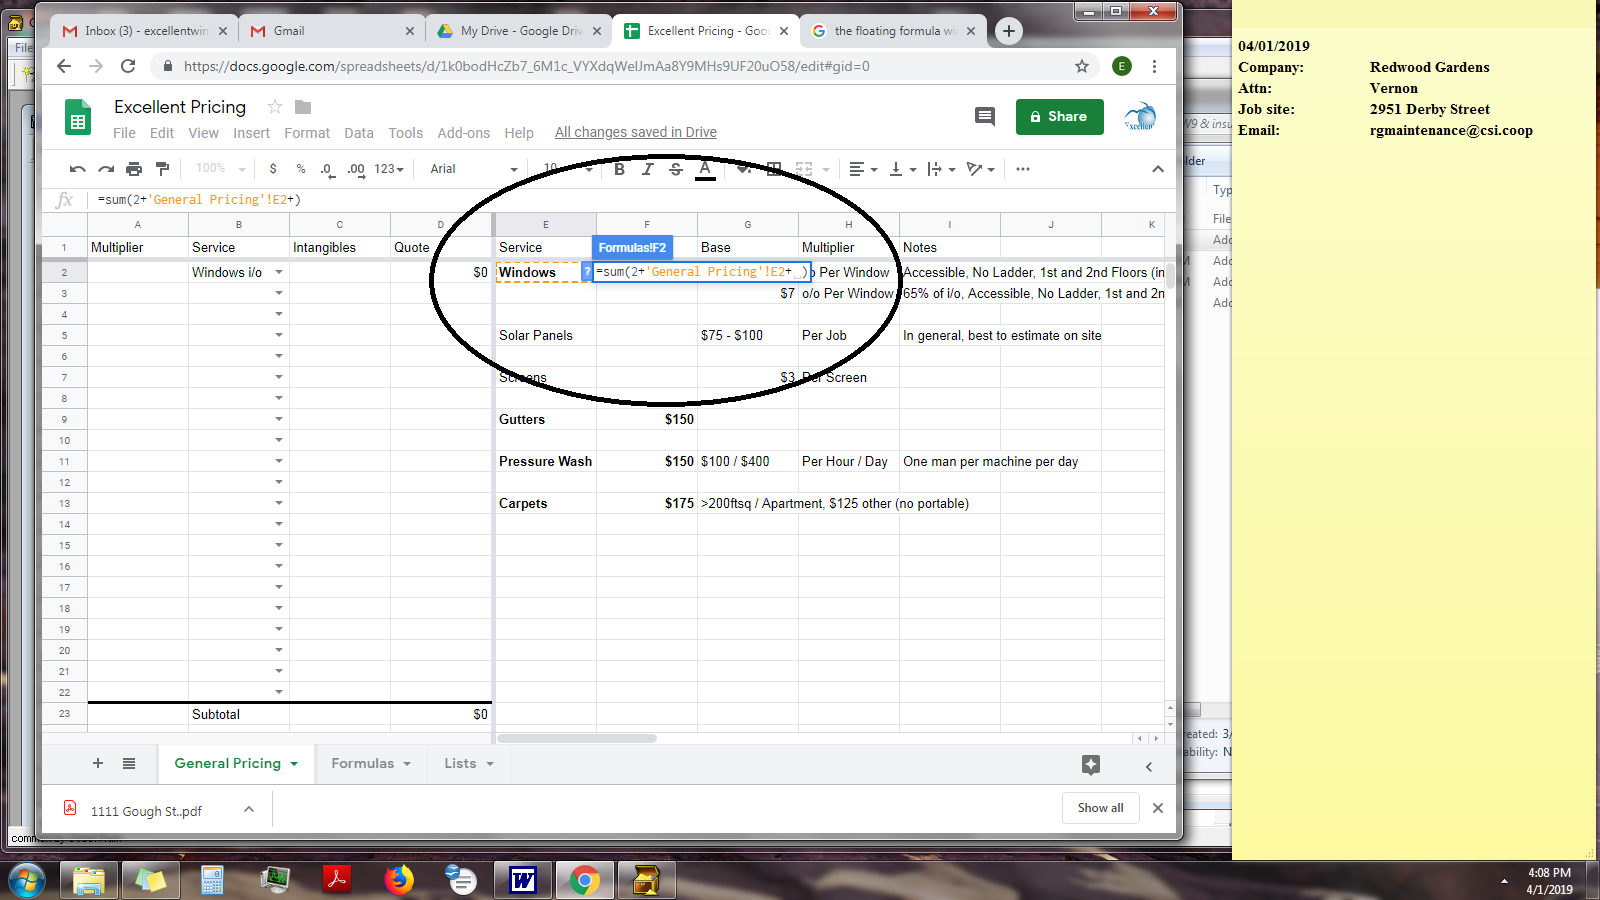Open the Add-ons menu
This screenshot has width=1600, height=900.
pyautogui.click(x=464, y=133)
